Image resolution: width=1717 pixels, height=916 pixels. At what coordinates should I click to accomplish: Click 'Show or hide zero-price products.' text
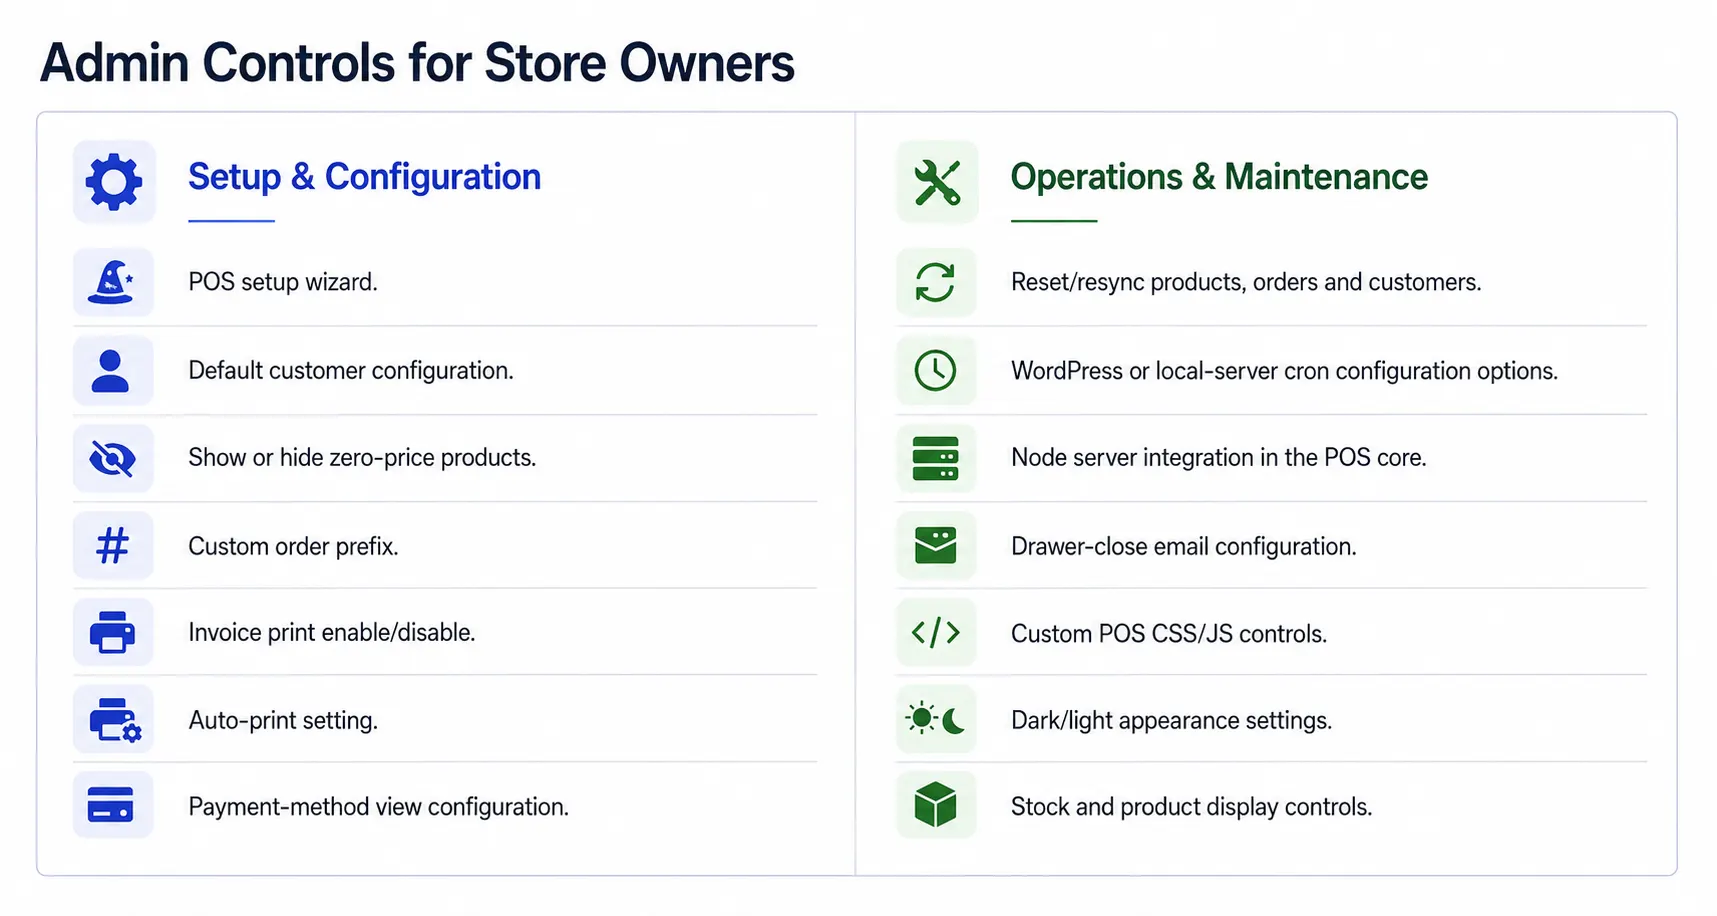tap(362, 458)
